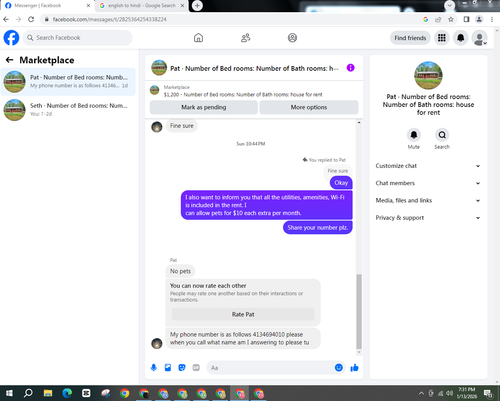Click the back arrow beside Marketplace
The width and height of the screenshot is (500, 401).
click(9, 60)
